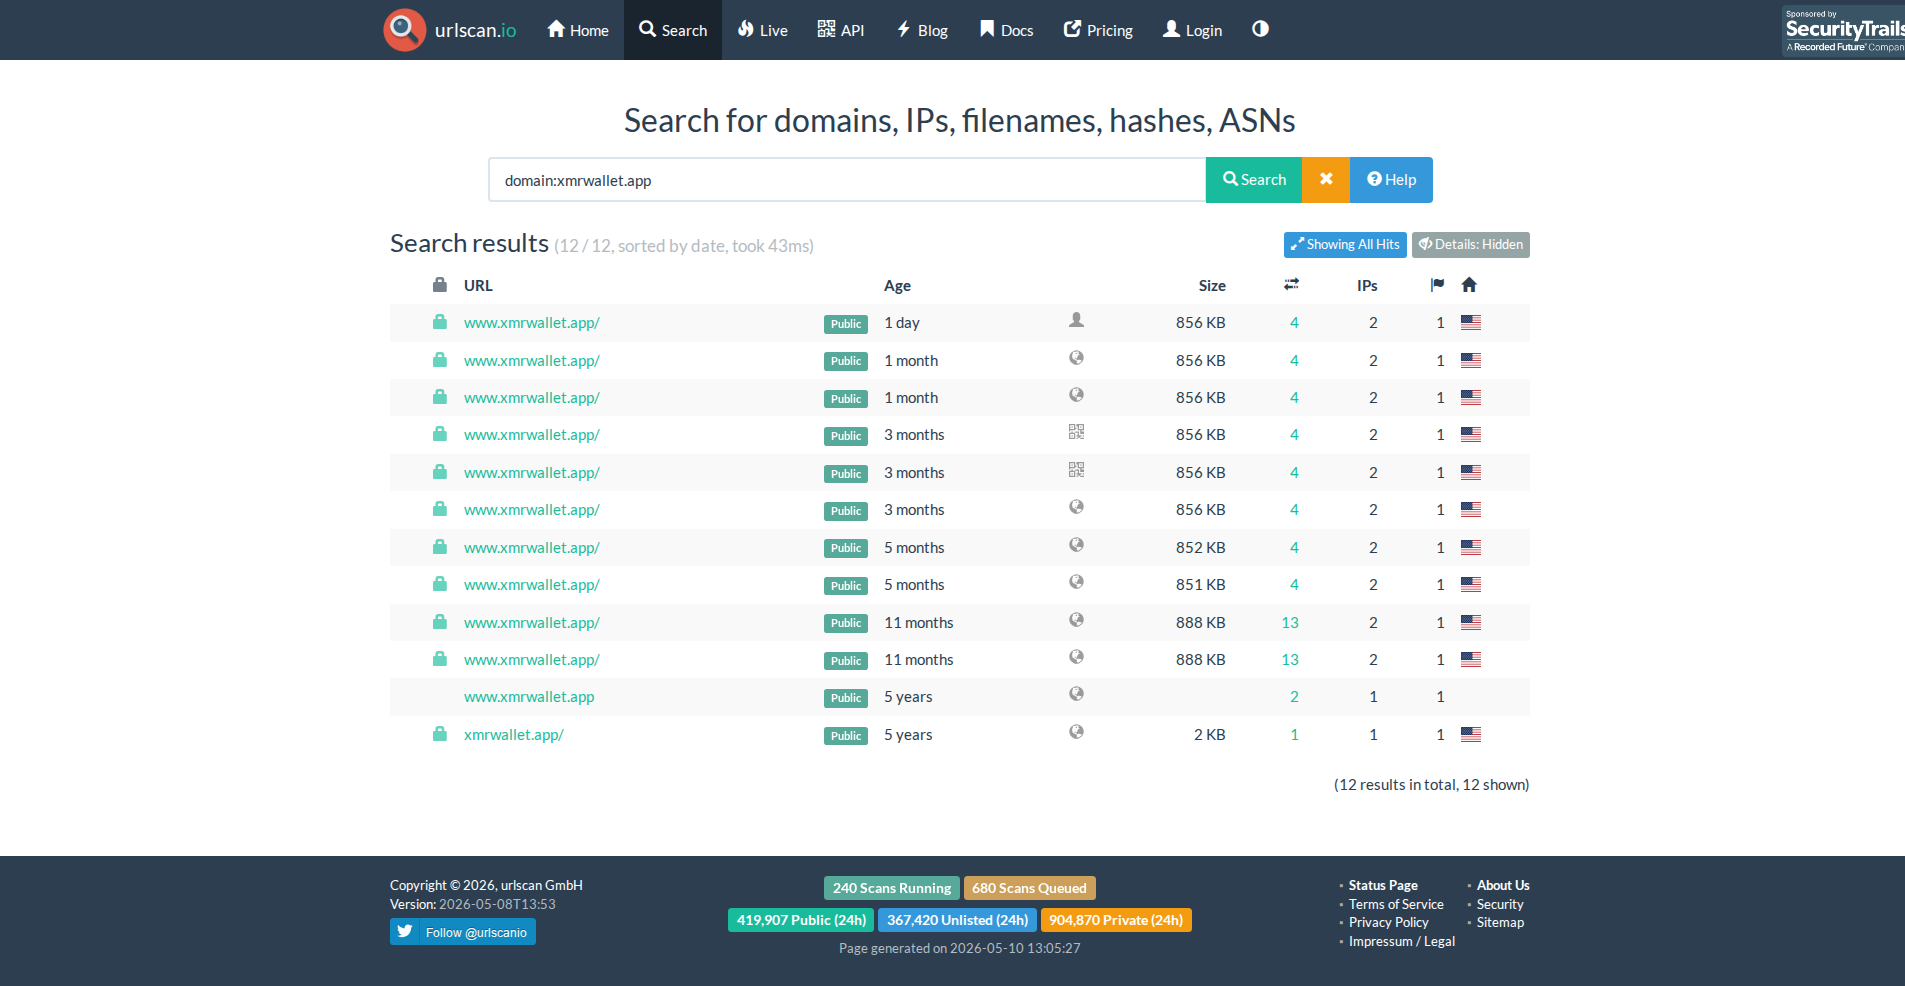Click the US flag in the xmrwallet.app/ row
The image size is (1905, 986).
pos(1471,734)
